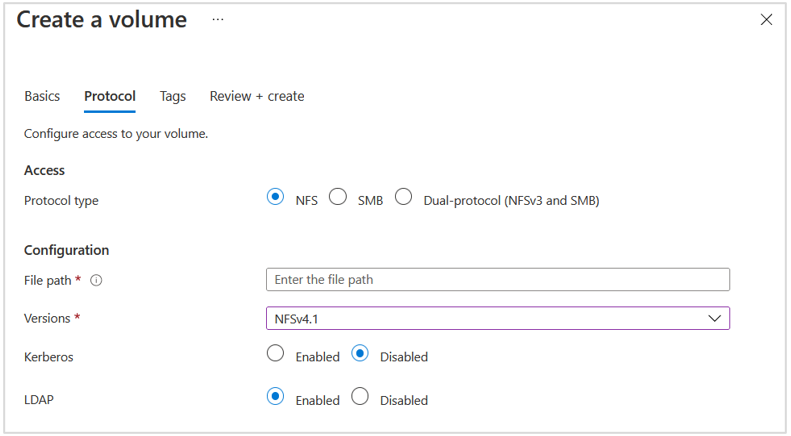This screenshot has height=436, width=791.
Task: Click the File path input field
Action: pos(497,279)
